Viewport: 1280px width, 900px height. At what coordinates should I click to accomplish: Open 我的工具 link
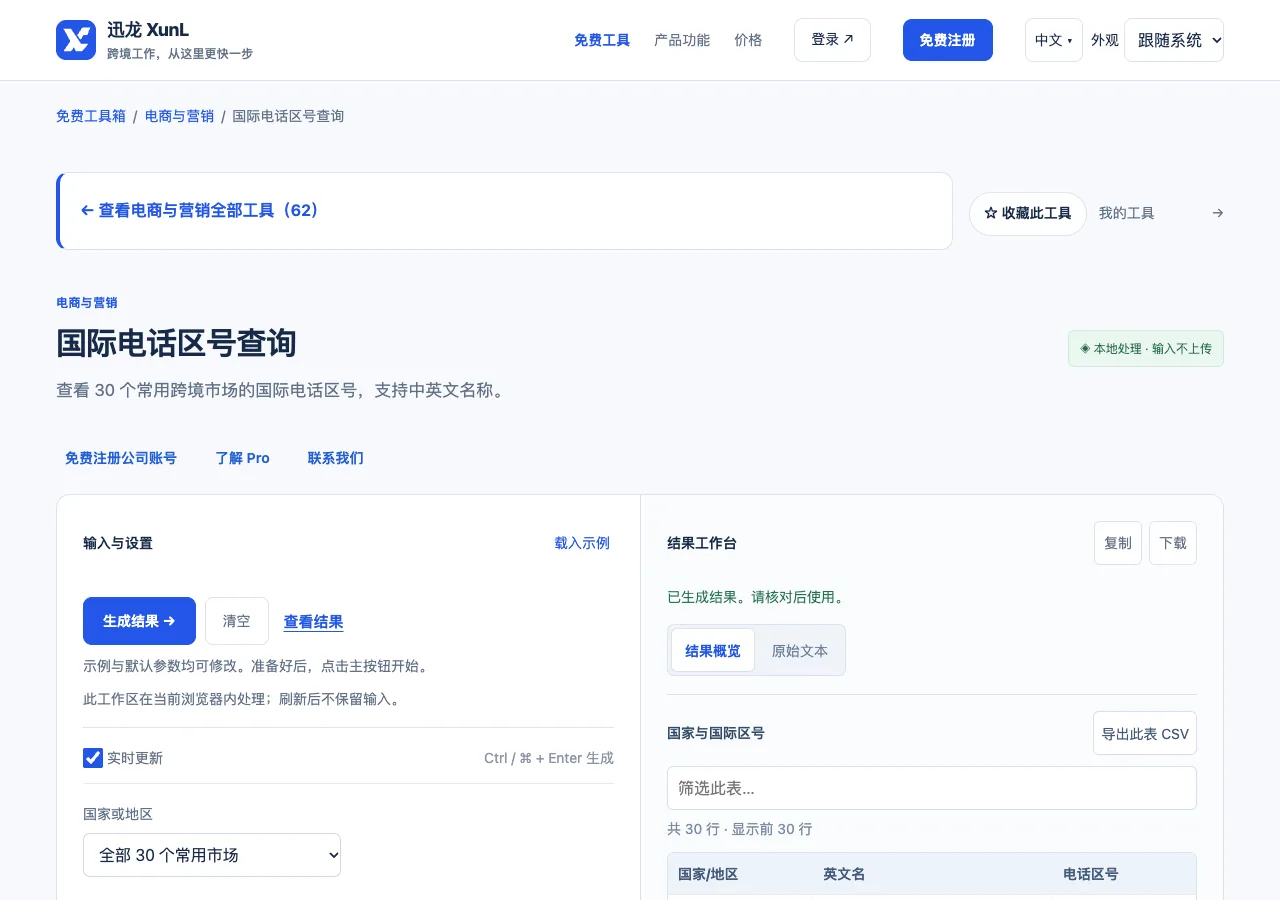tap(1126, 213)
